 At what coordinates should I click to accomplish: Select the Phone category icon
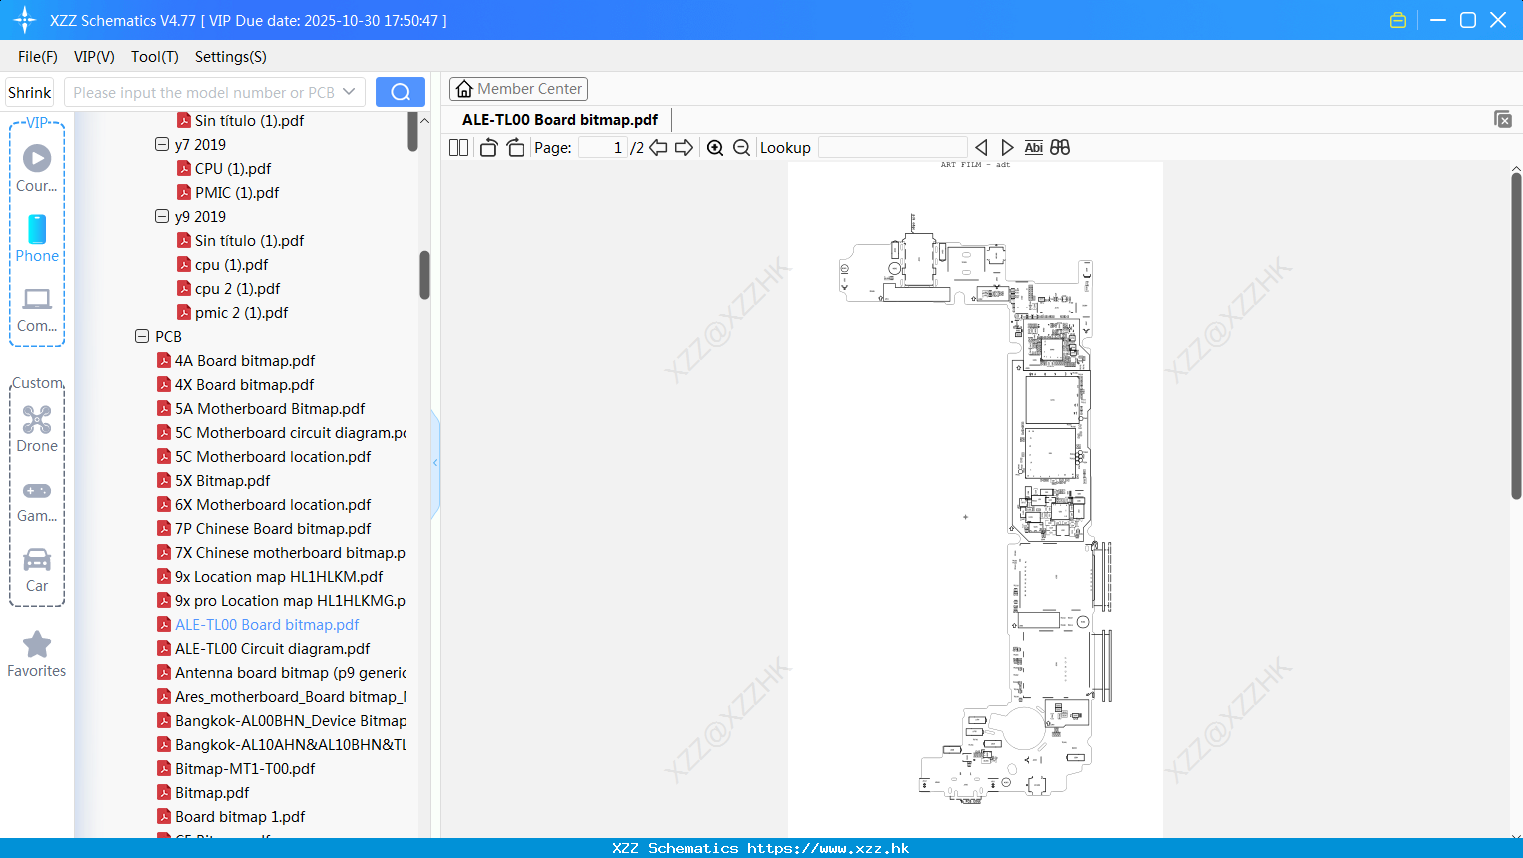pos(37,238)
